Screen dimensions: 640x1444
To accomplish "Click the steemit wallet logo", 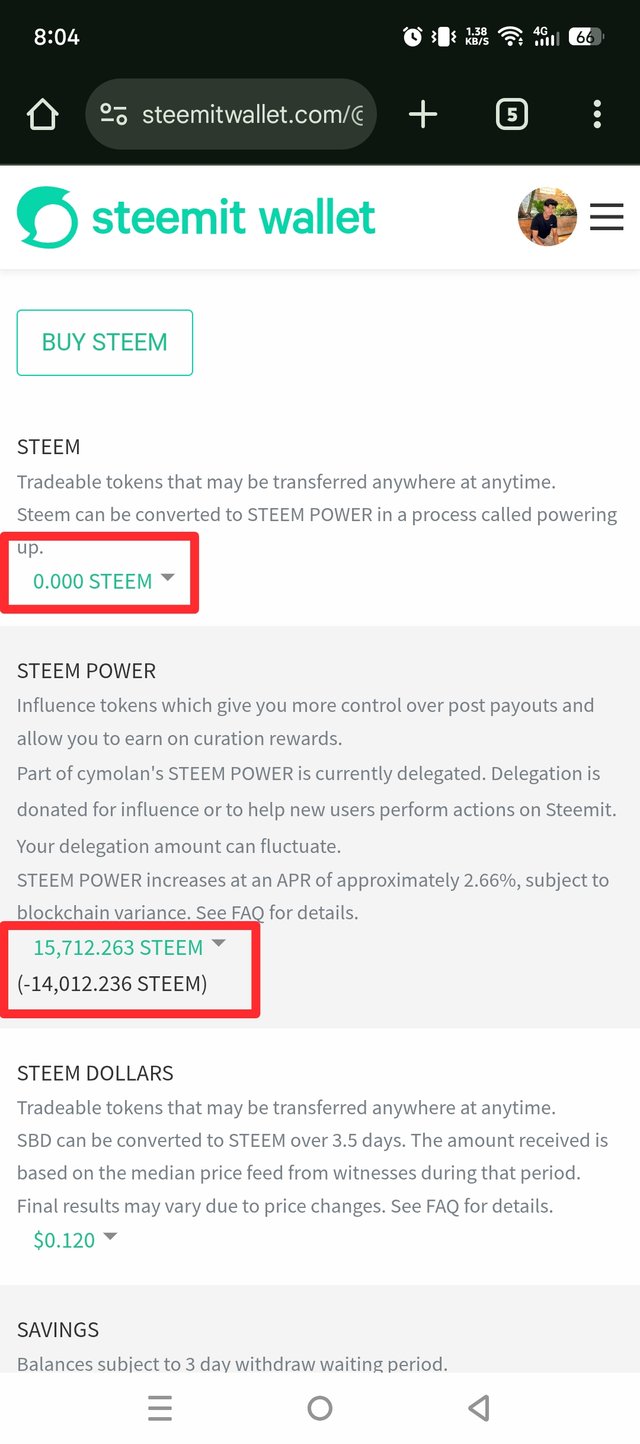I will (46, 217).
